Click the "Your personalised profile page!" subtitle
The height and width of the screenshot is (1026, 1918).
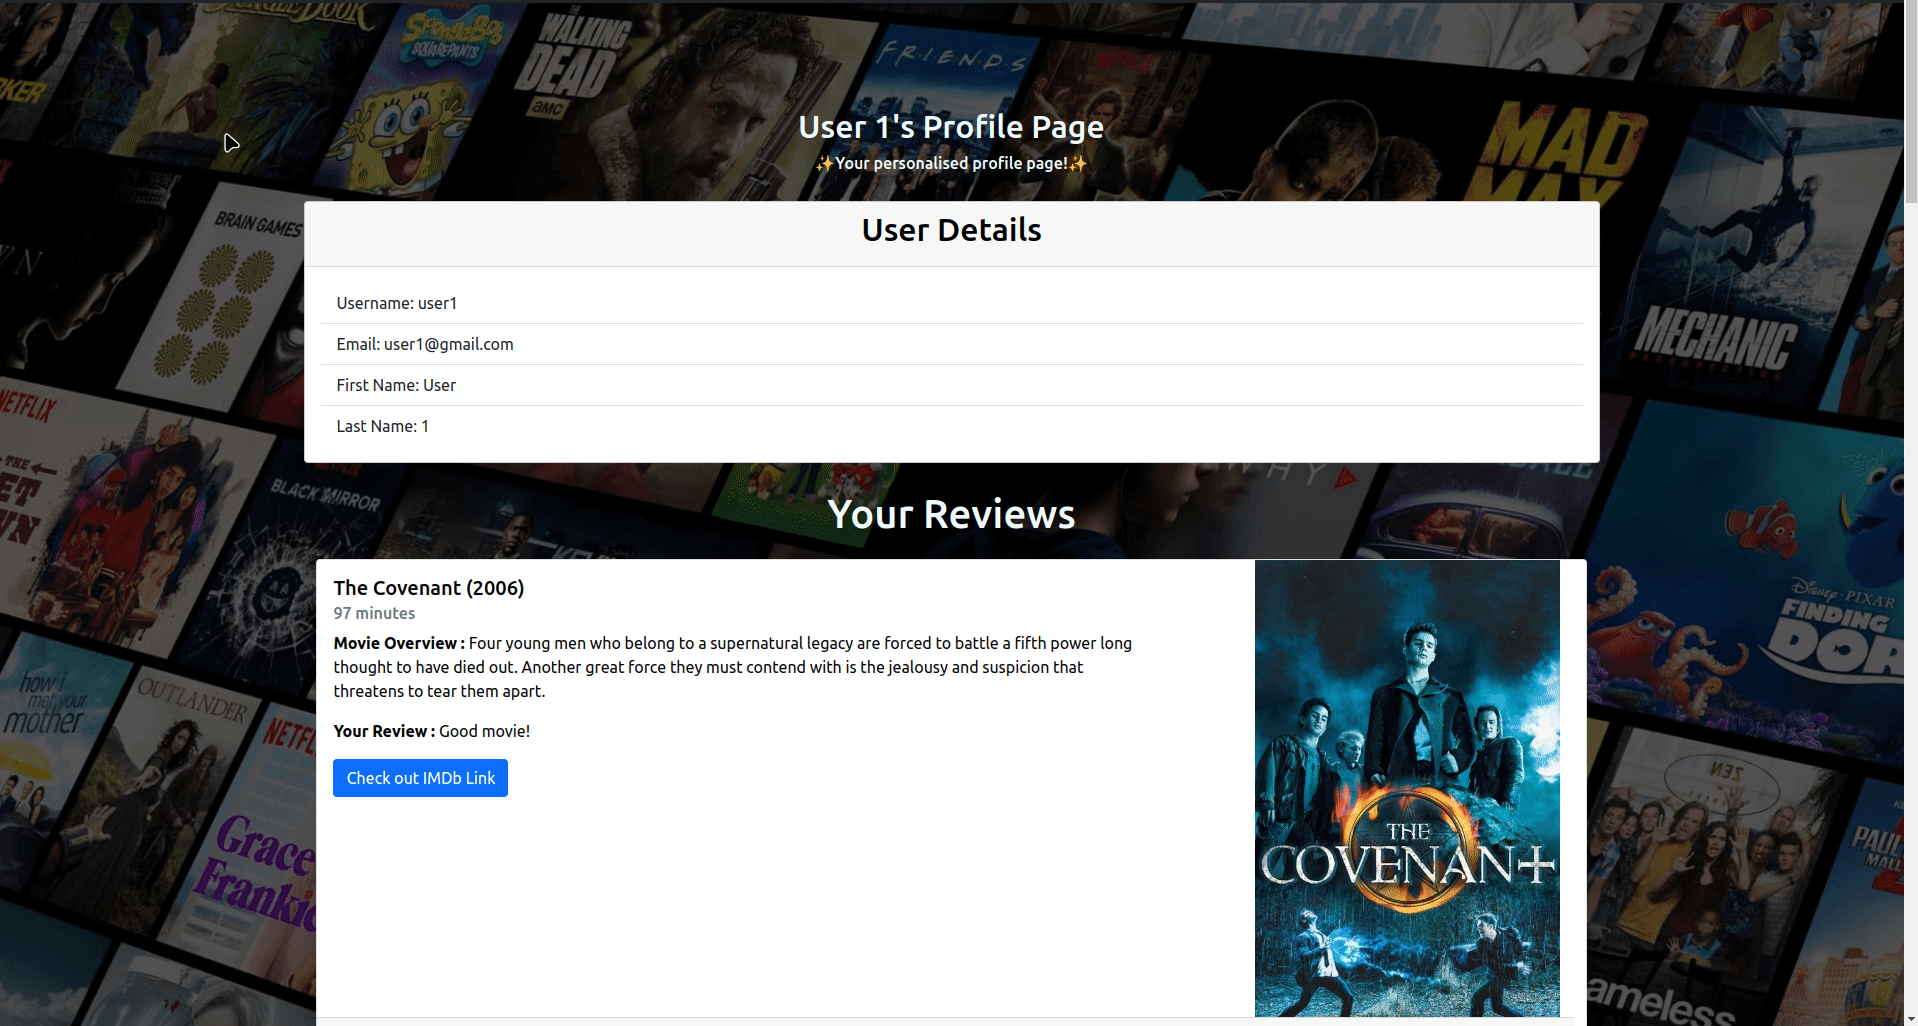[951, 163]
